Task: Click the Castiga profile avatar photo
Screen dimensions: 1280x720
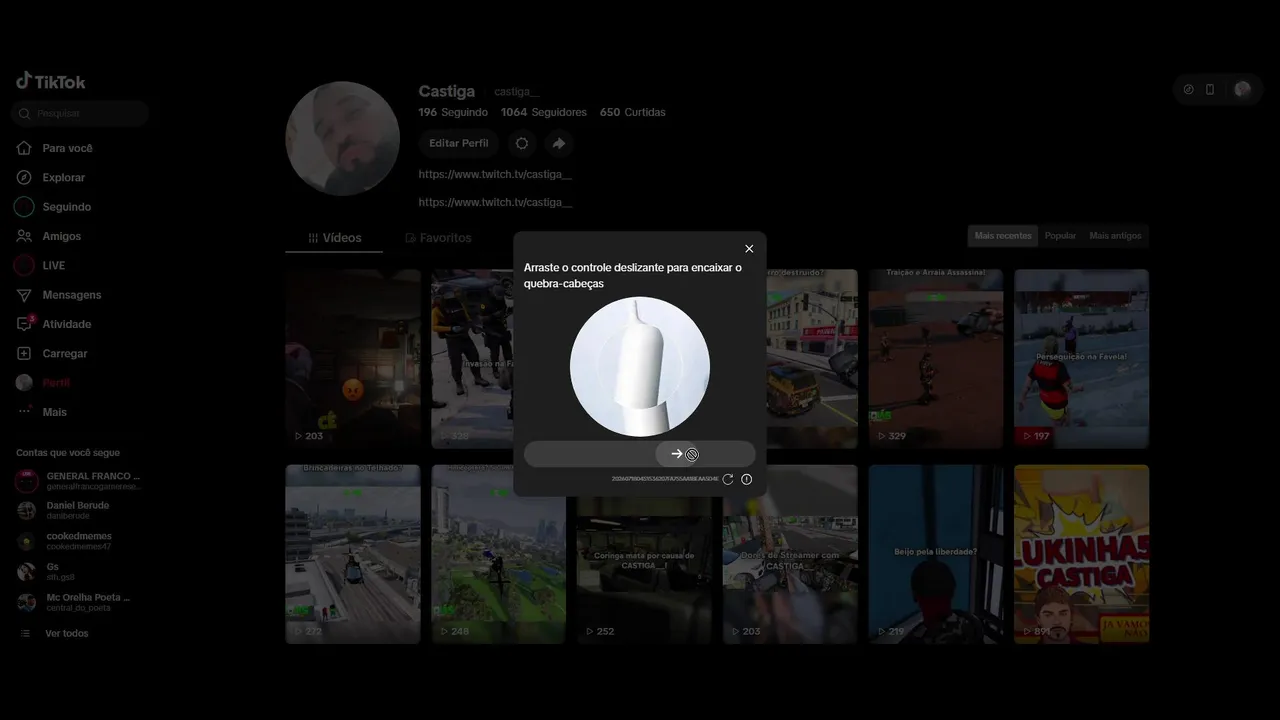Action: [343, 138]
